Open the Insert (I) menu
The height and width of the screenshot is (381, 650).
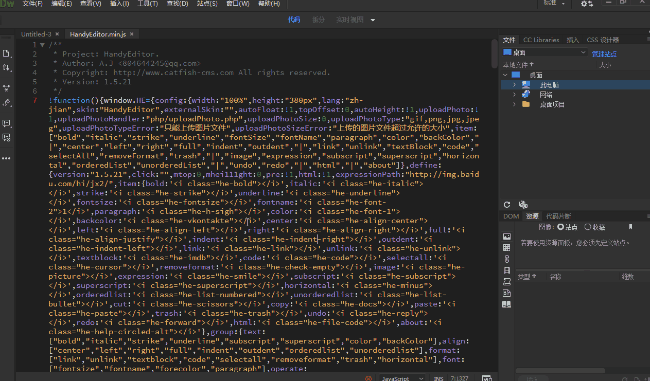click(x=119, y=3)
